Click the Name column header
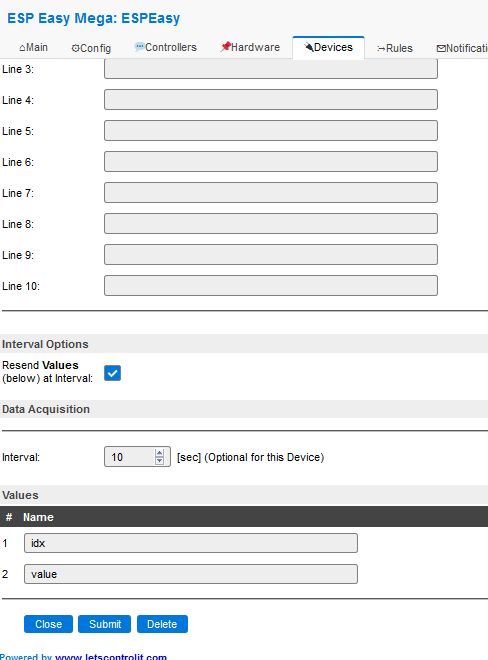Image resolution: width=488 pixels, height=660 pixels. tap(38, 517)
